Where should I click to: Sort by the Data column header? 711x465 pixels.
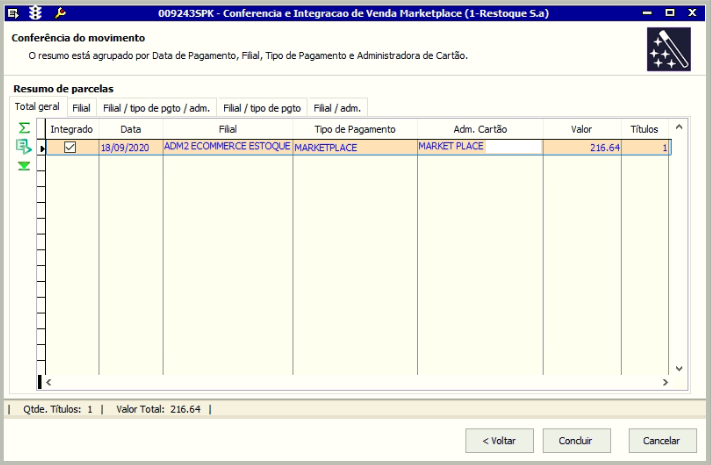click(x=131, y=129)
